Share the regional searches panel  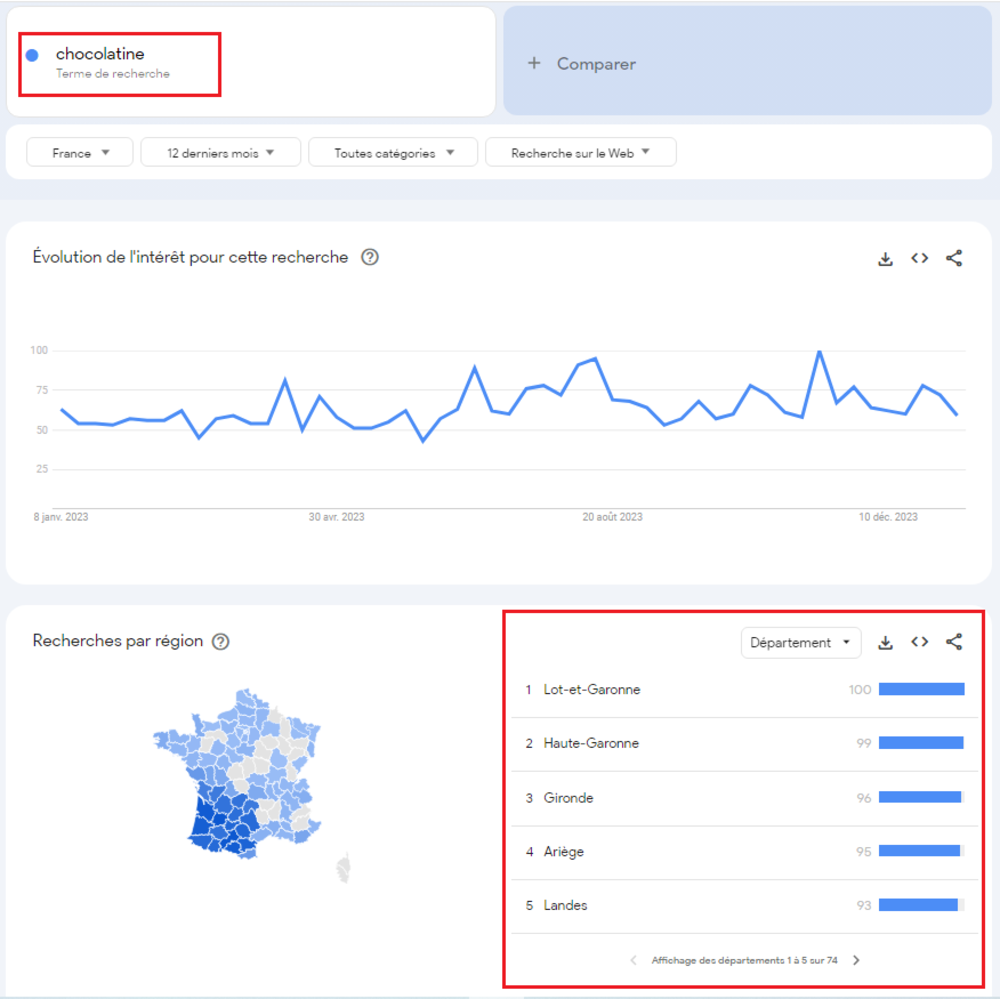point(954,642)
